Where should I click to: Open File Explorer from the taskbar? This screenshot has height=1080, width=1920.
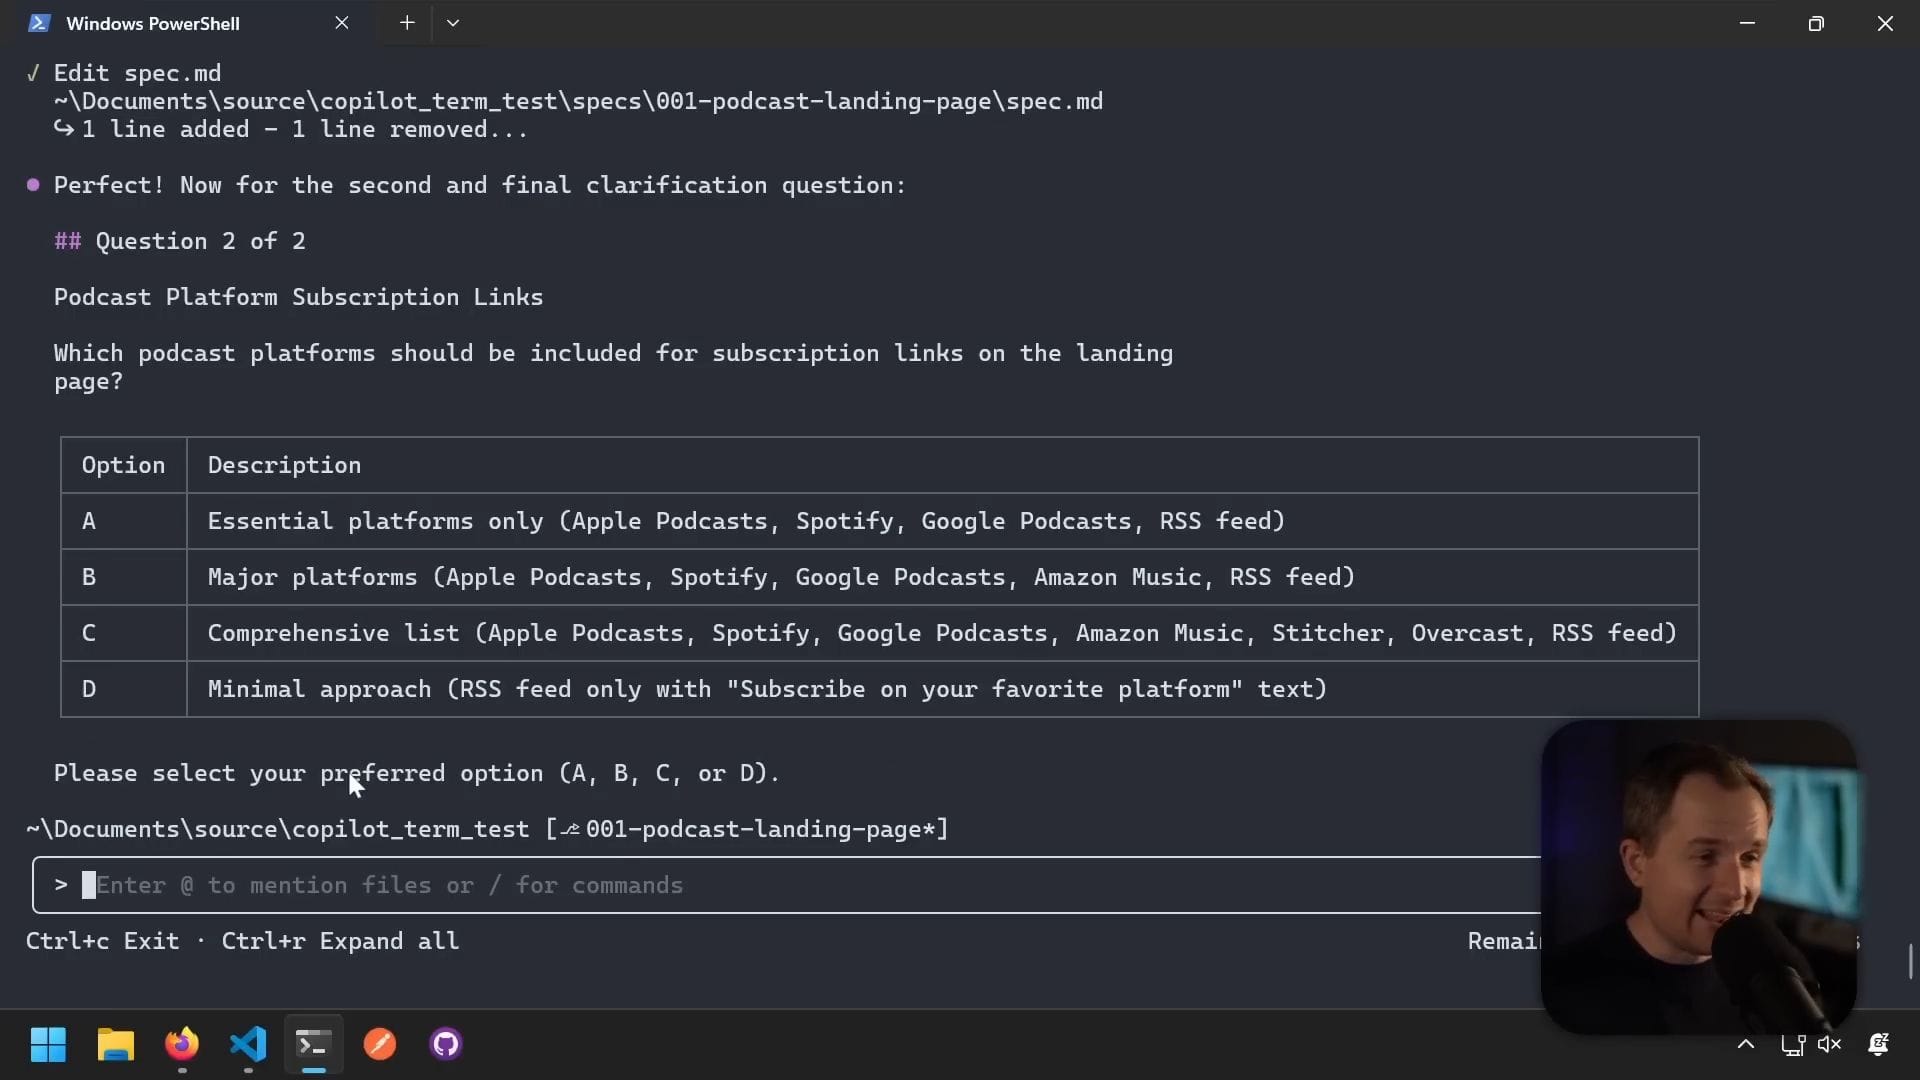coord(115,1044)
